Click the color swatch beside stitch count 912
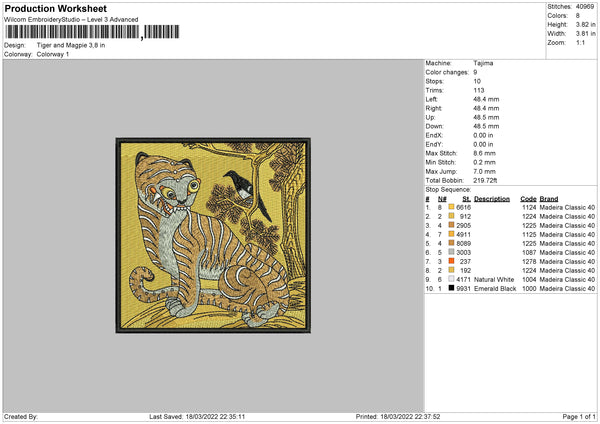 (x=452, y=216)
